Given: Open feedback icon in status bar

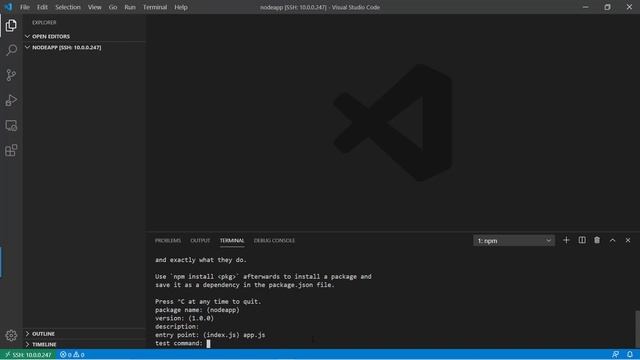Looking at the screenshot, I should pos(615,354).
